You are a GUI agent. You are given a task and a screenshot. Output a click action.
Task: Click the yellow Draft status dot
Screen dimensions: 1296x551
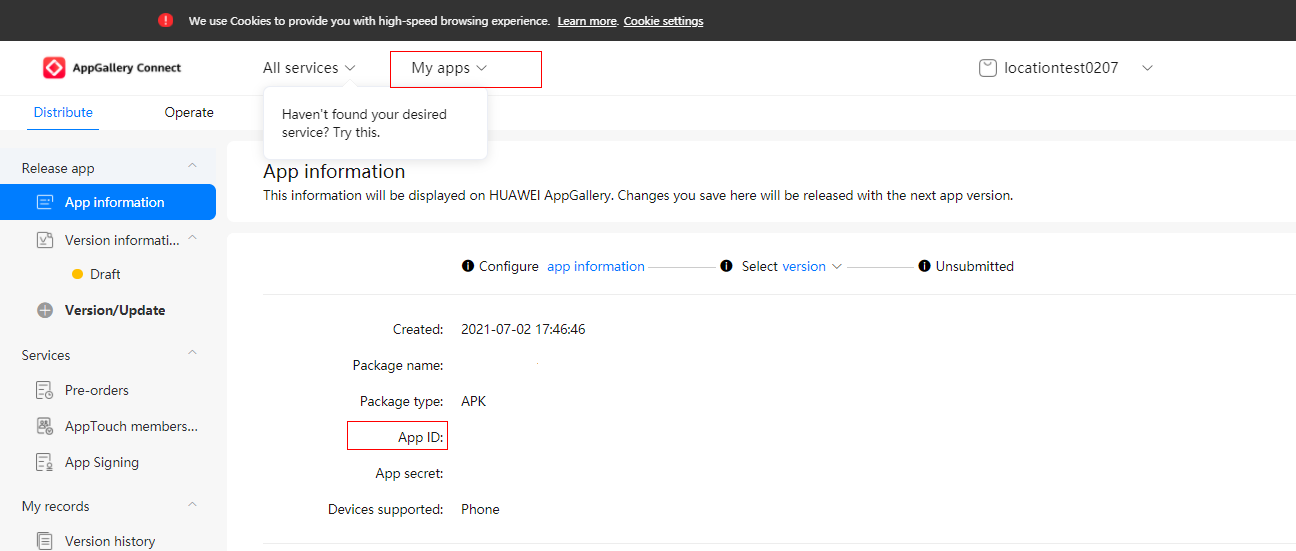tap(77, 274)
